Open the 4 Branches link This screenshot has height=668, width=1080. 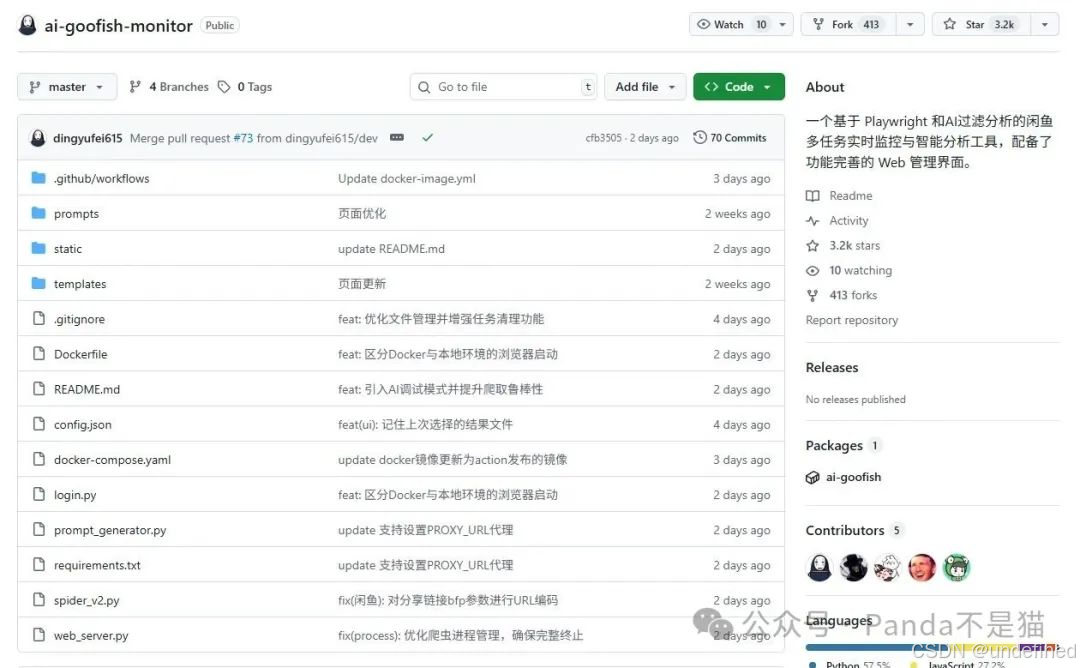pos(169,87)
